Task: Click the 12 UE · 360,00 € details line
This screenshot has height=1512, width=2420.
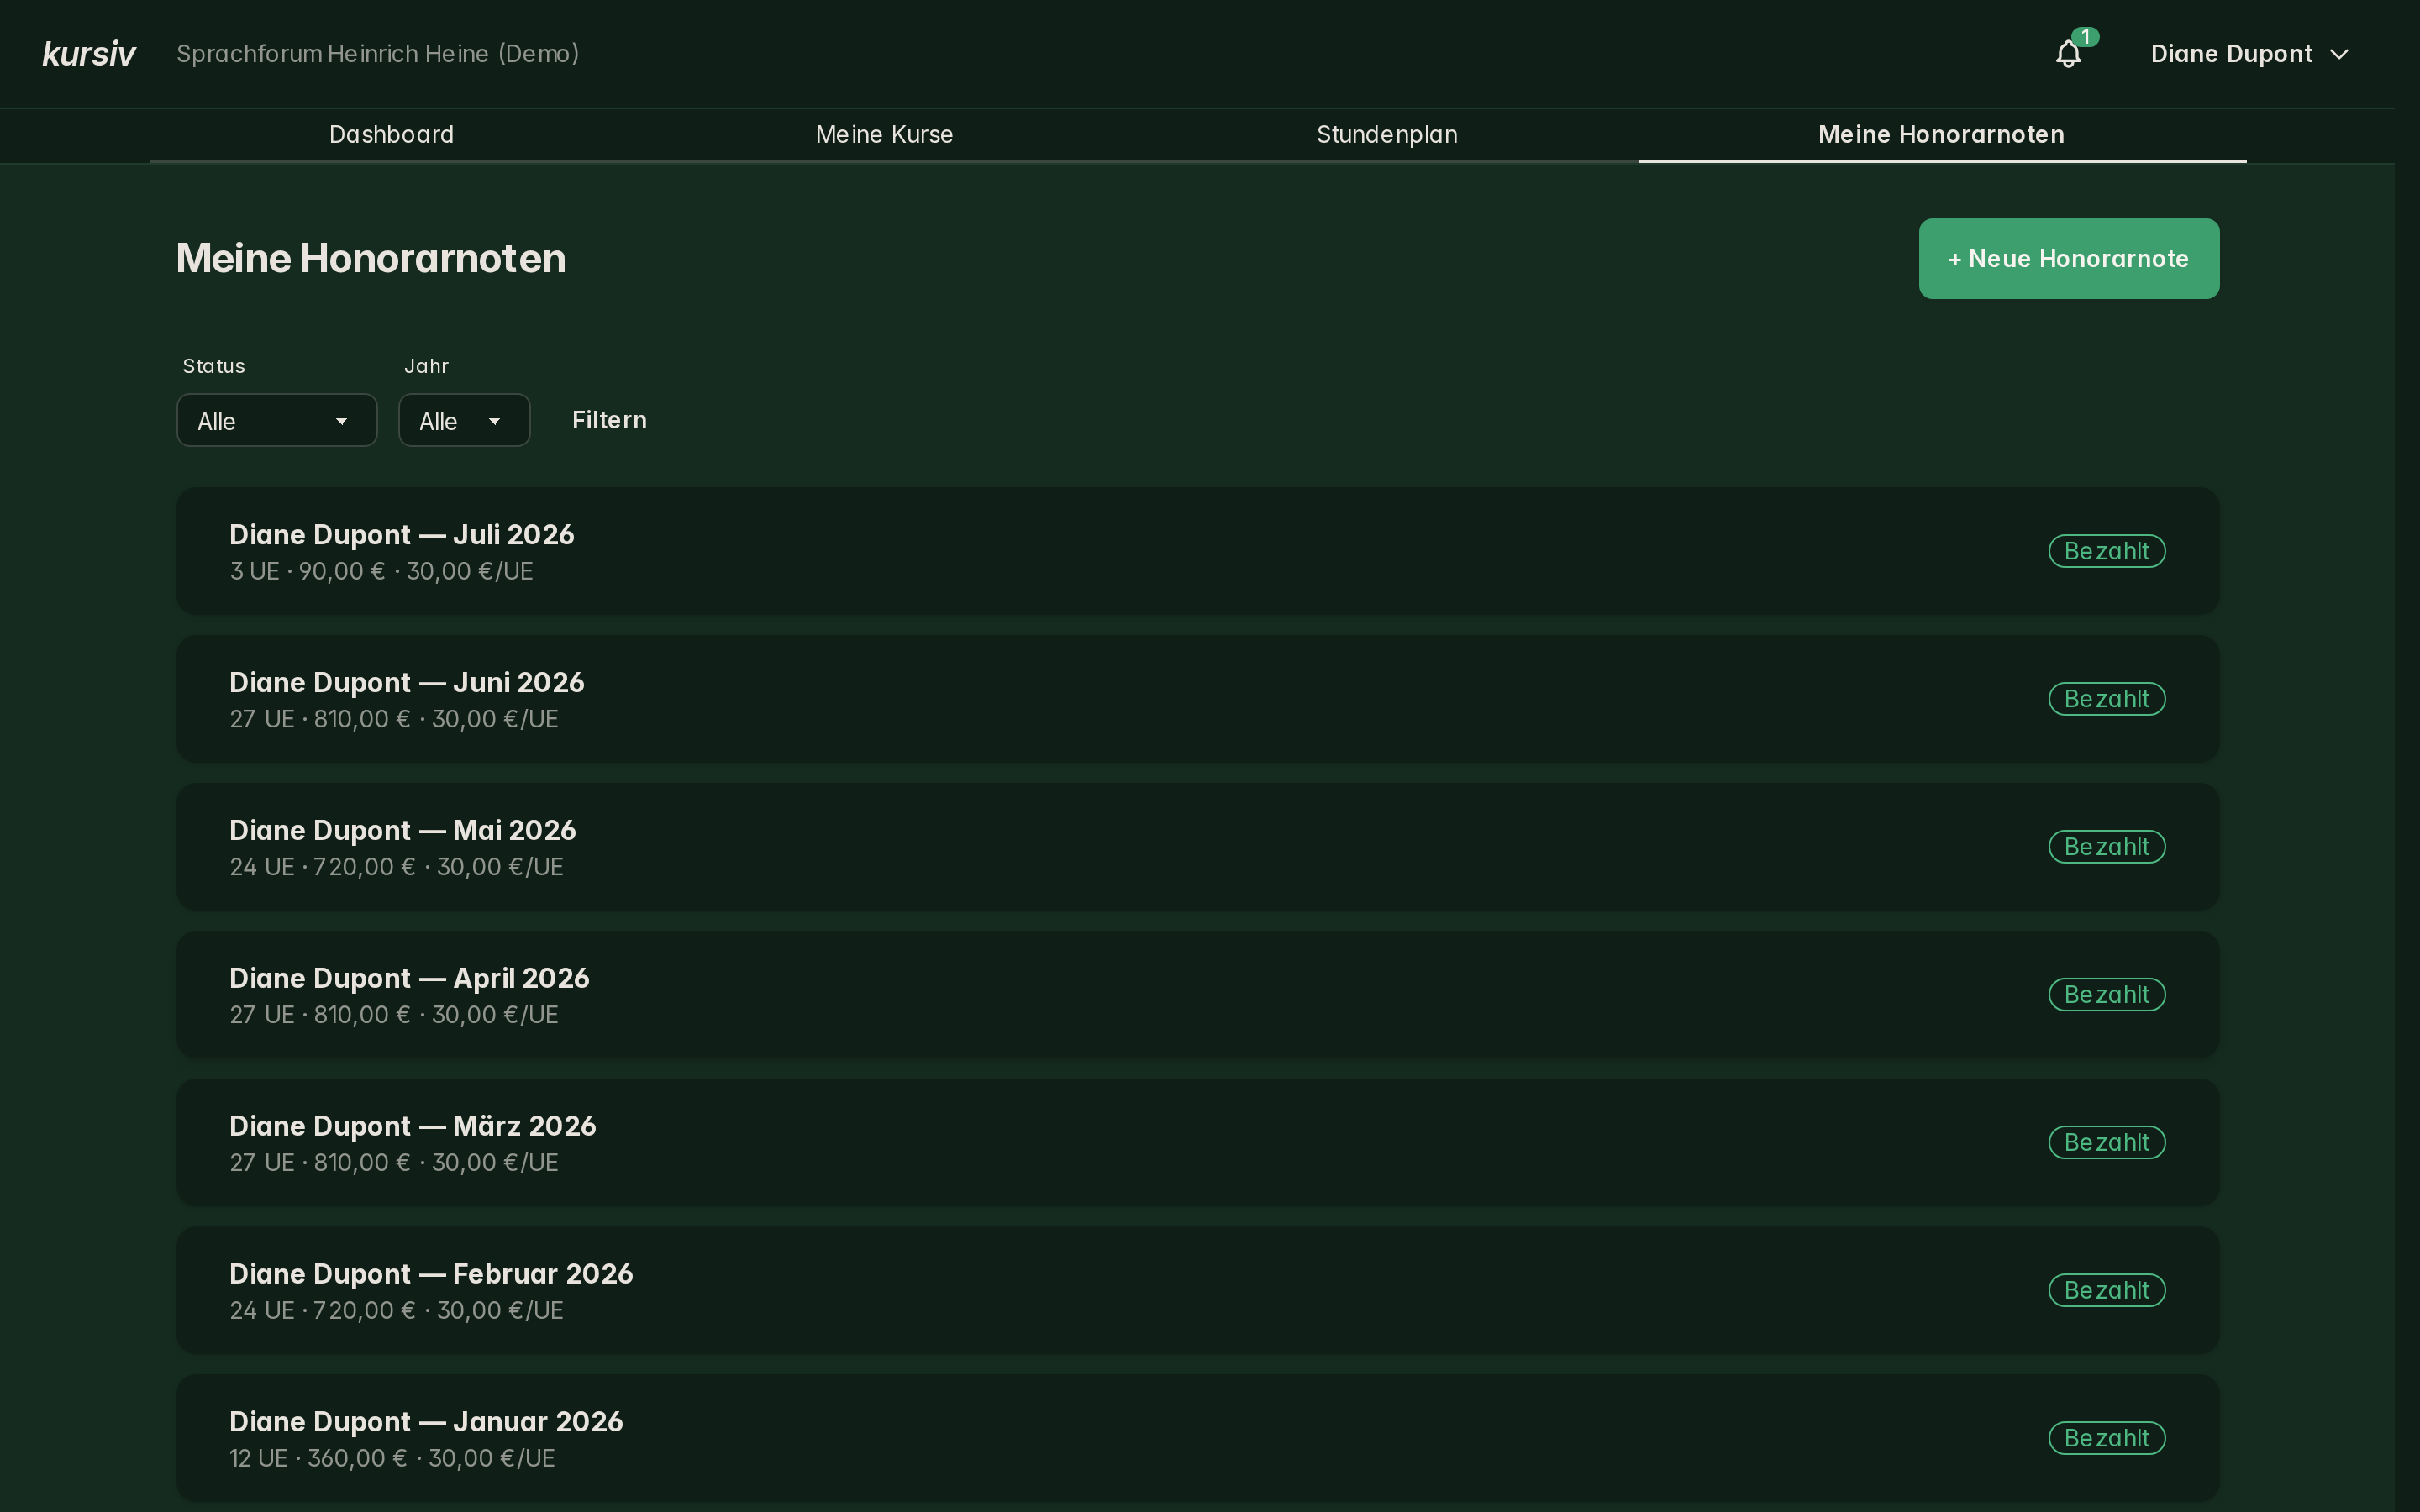Action: click(392, 1458)
